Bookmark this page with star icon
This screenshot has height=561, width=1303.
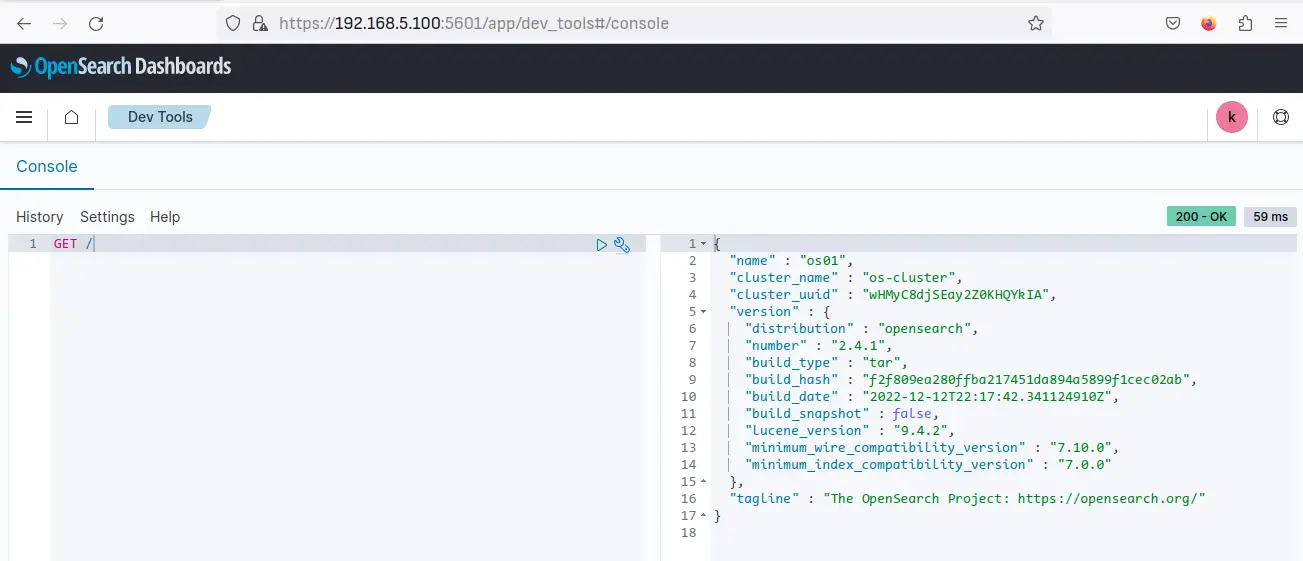pyautogui.click(x=1036, y=23)
